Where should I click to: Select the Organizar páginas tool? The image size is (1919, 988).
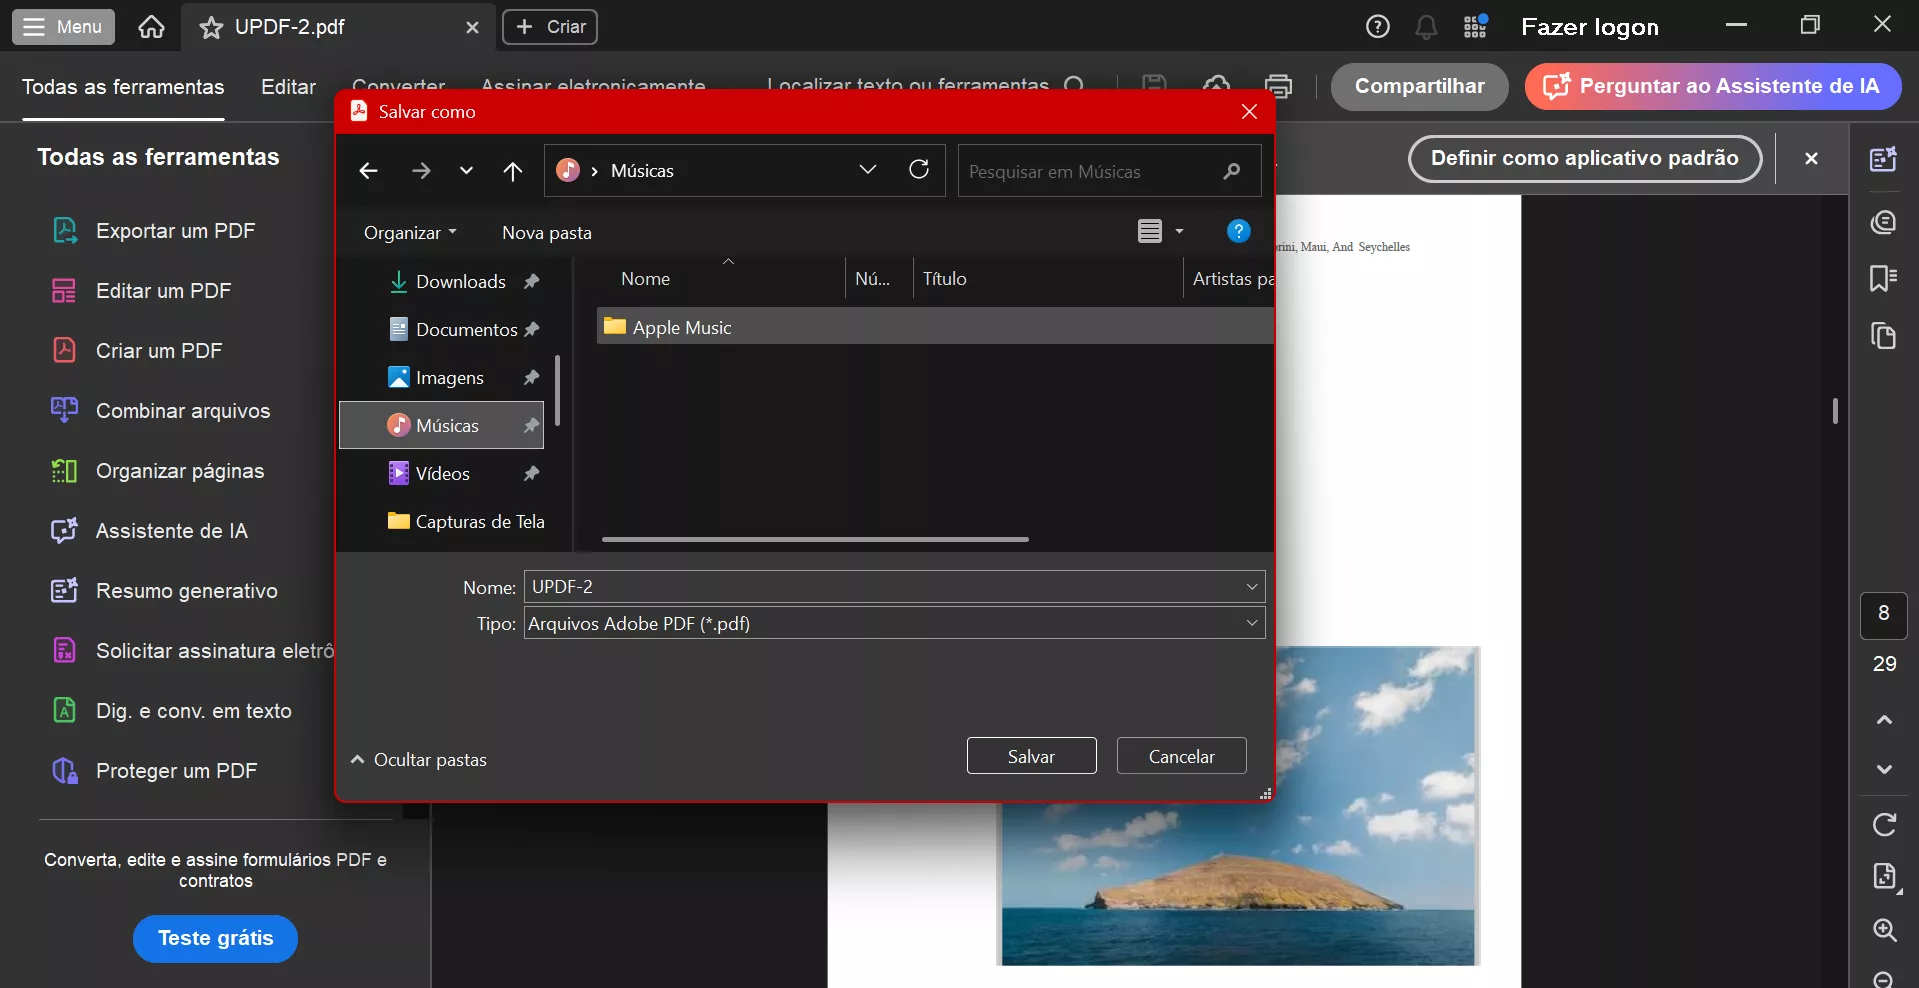coord(179,470)
